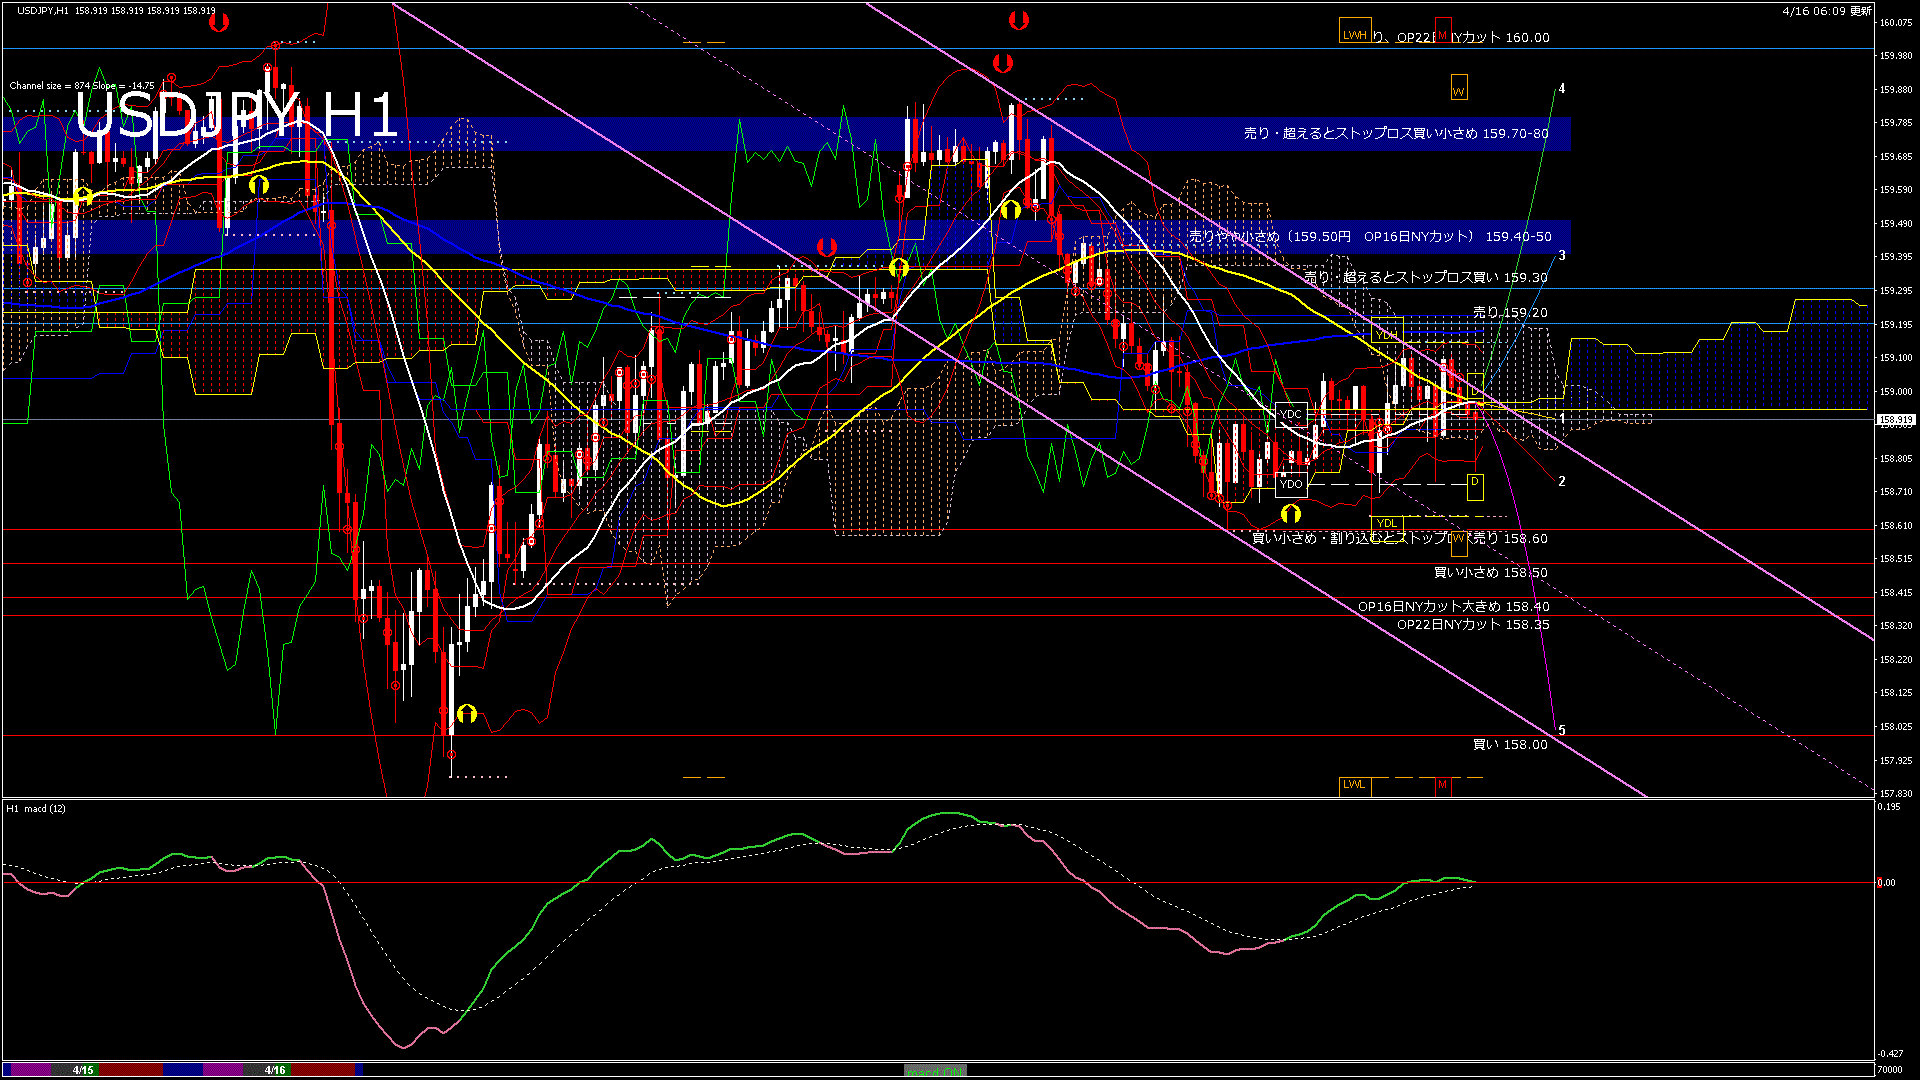The width and height of the screenshot is (1920, 1080).
Task: Click the 売り 159.20 level label
Action: pyautogui.click(x=1509, y=312)
